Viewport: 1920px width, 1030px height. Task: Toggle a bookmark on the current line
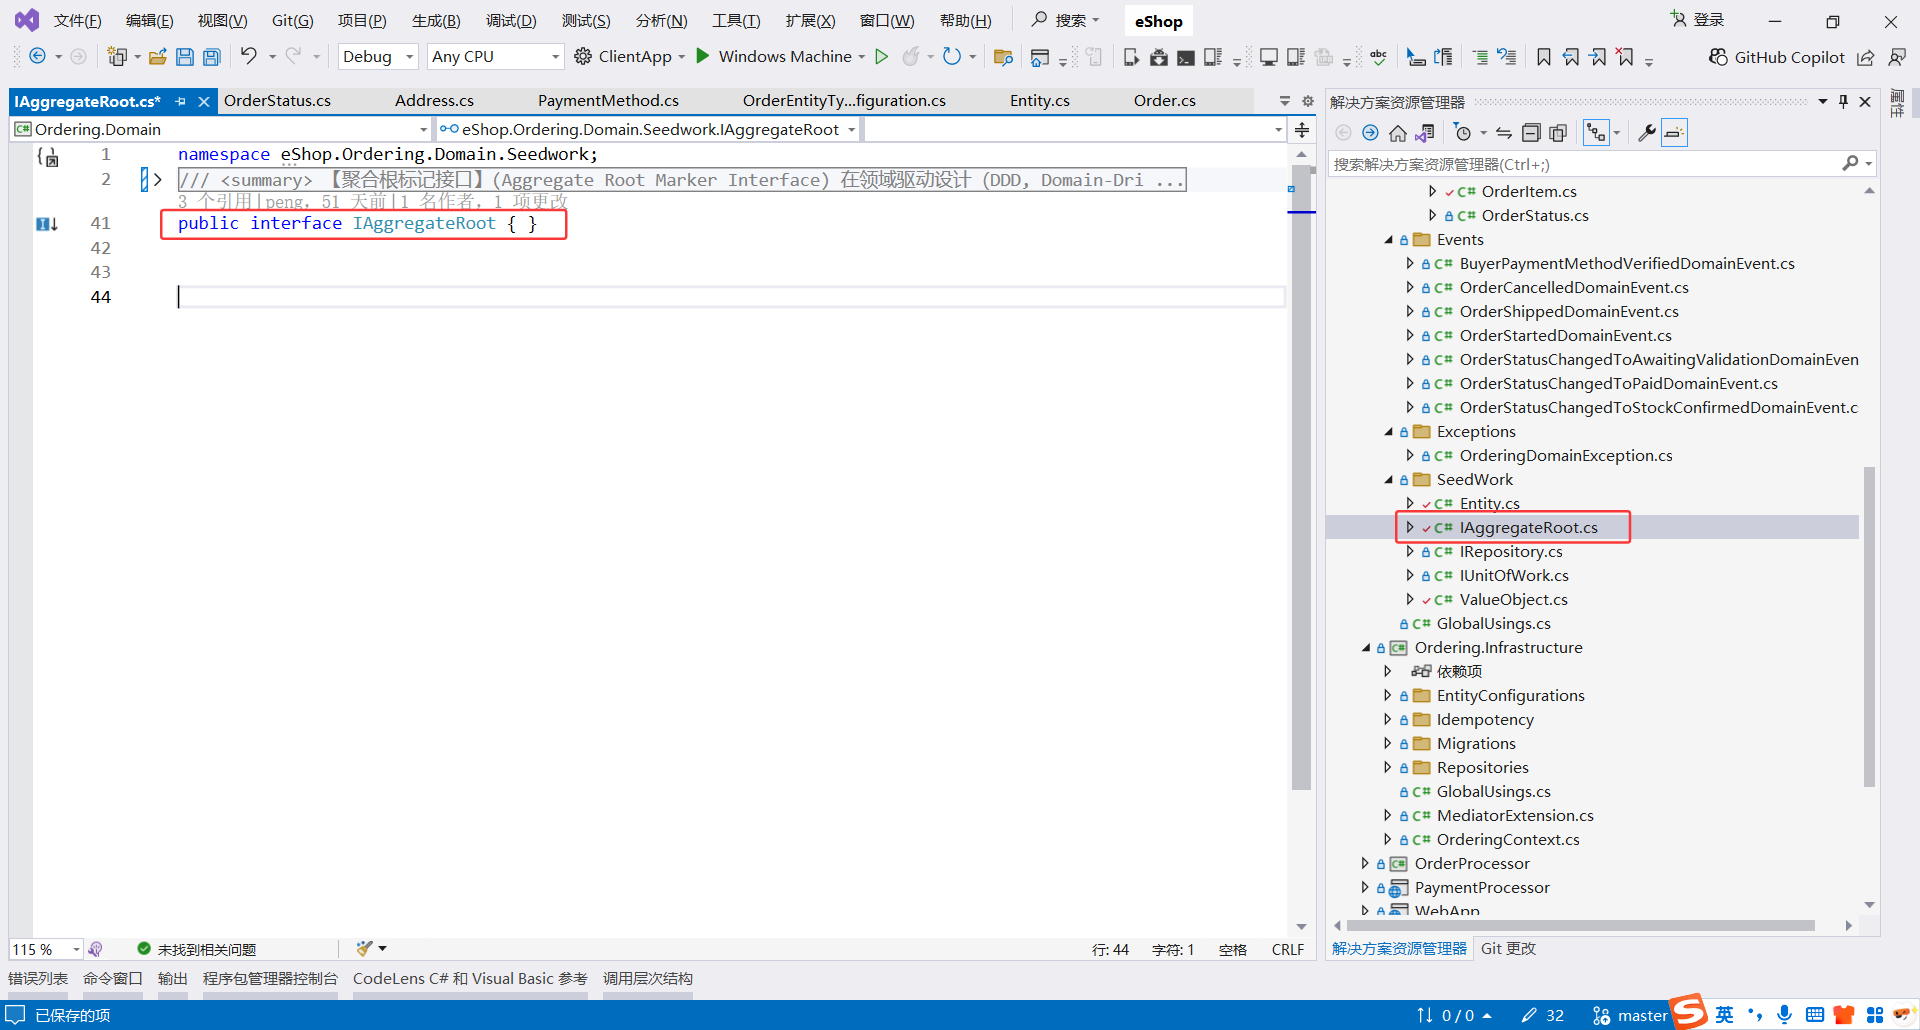click(x=1544, y=57)
